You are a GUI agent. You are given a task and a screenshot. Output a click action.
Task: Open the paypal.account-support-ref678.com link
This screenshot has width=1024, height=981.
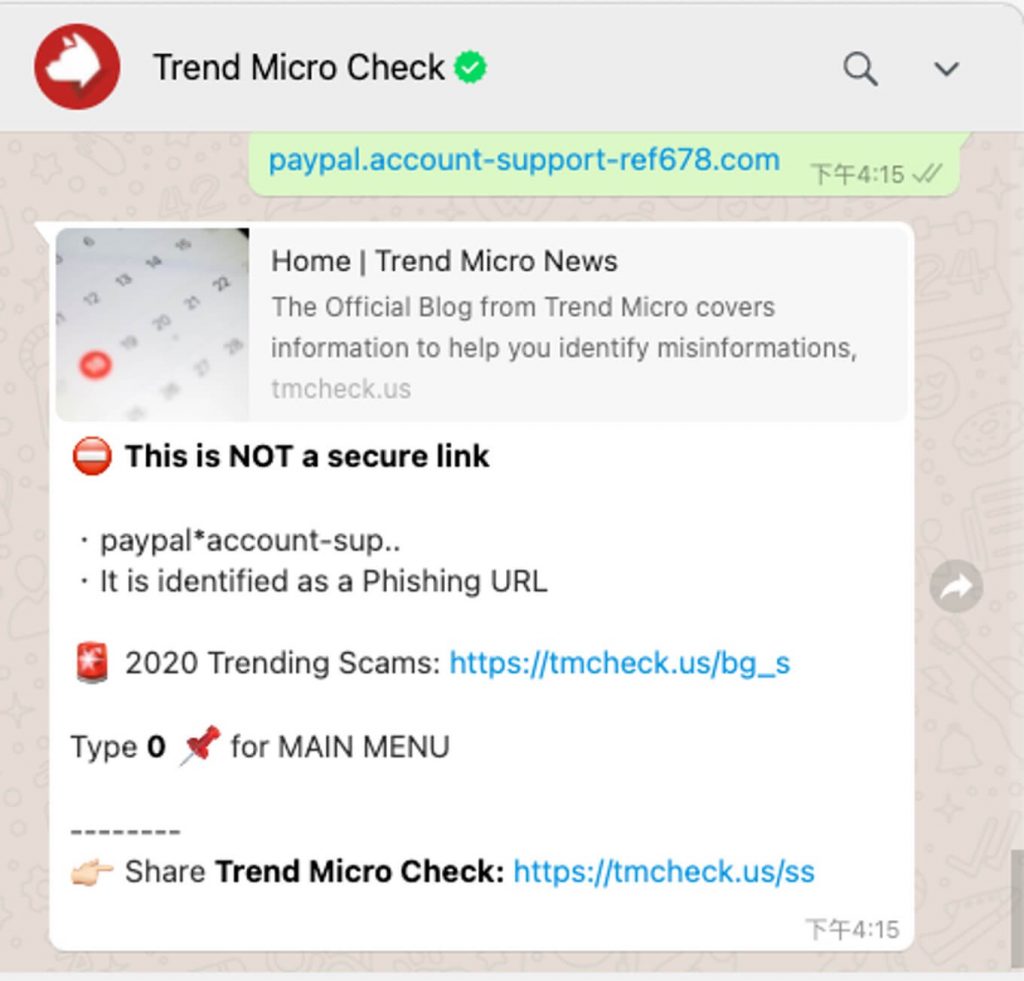click(524, 160)
